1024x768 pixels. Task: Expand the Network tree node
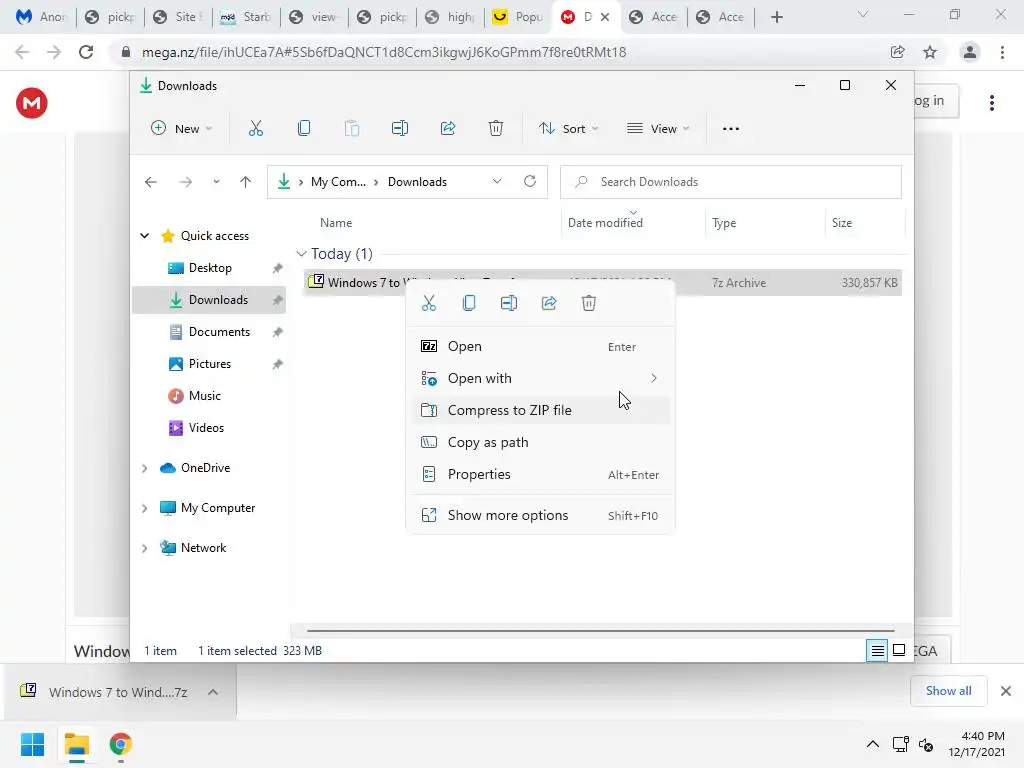[x=145, y=548]
